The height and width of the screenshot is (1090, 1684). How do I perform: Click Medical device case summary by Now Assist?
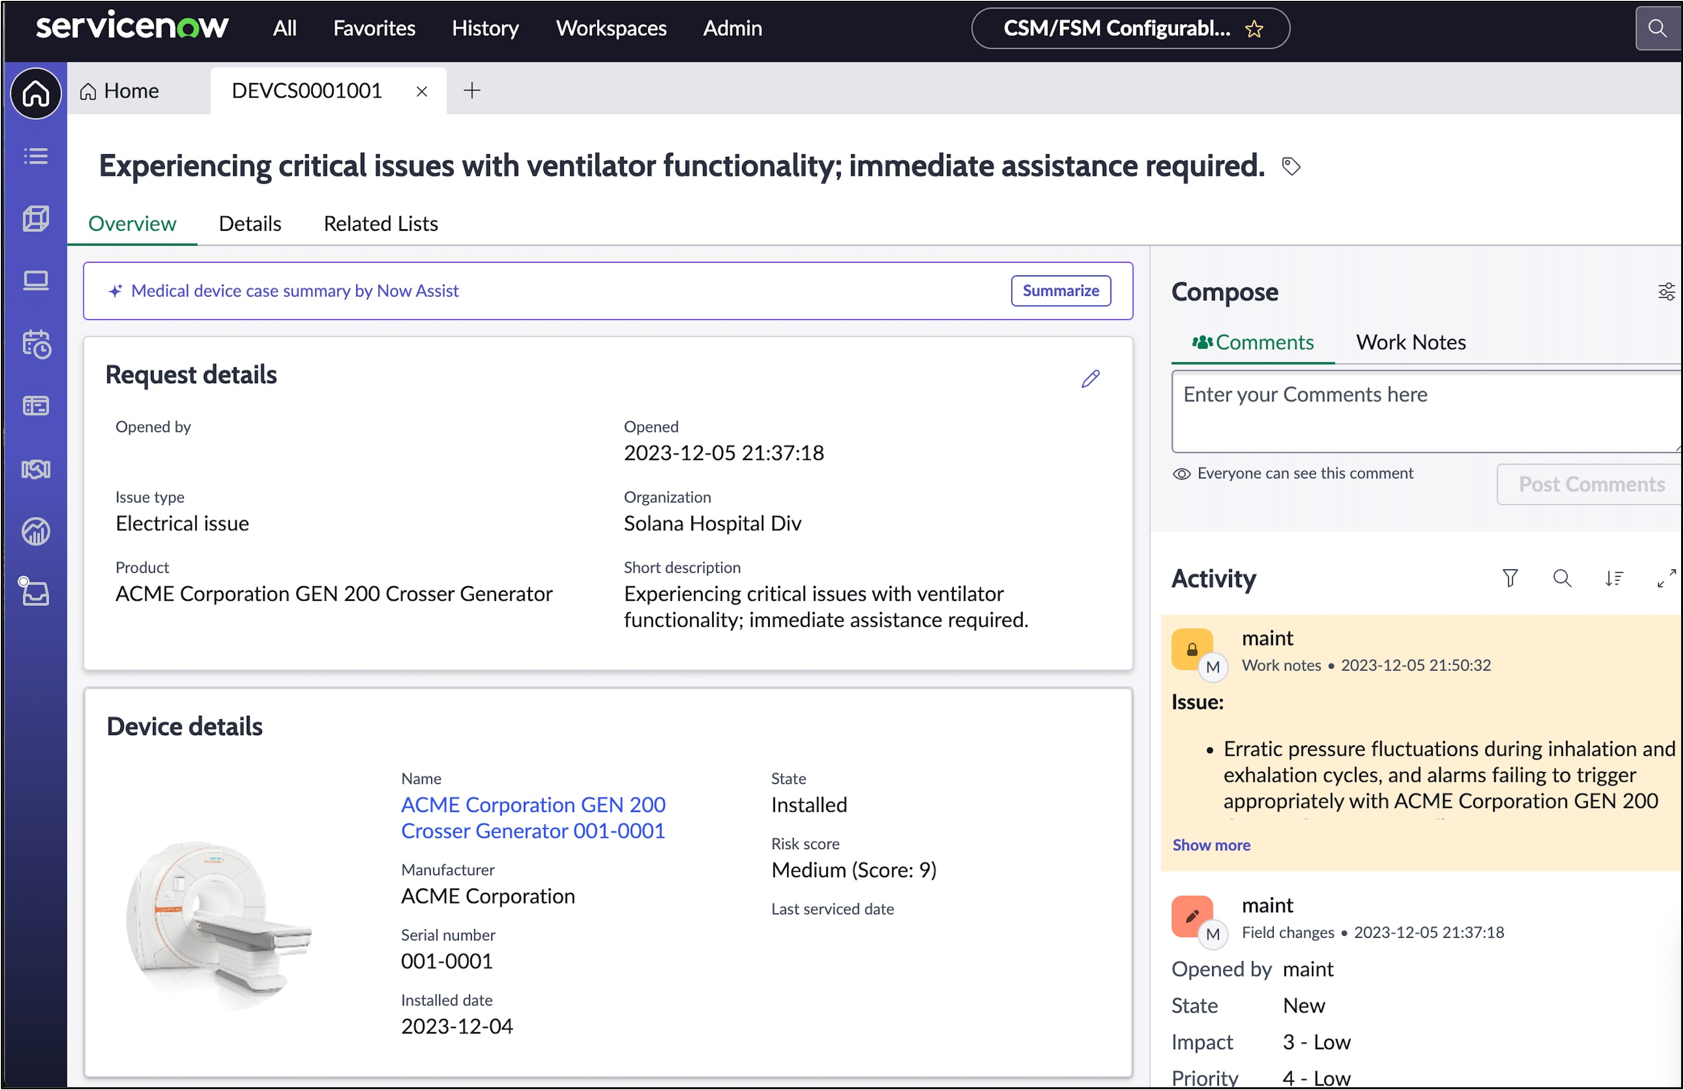(x=295, y=291)
